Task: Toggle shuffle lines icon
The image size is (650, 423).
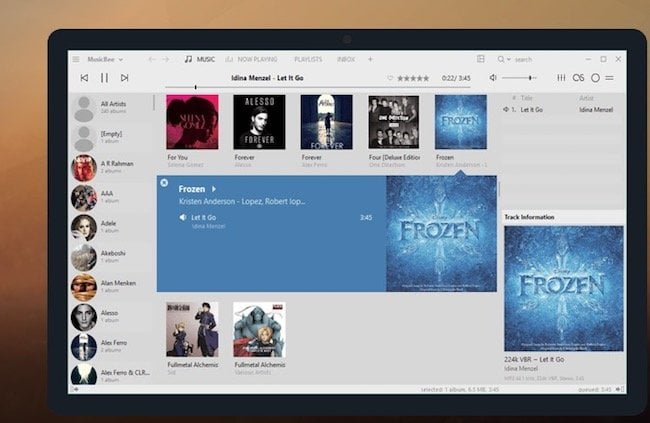Action: [609, 78]
